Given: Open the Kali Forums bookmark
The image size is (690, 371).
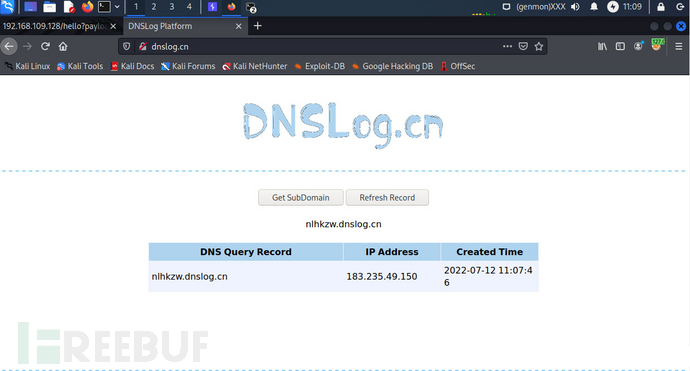Looking at the screenshot, I should click(x=188, y=66).
